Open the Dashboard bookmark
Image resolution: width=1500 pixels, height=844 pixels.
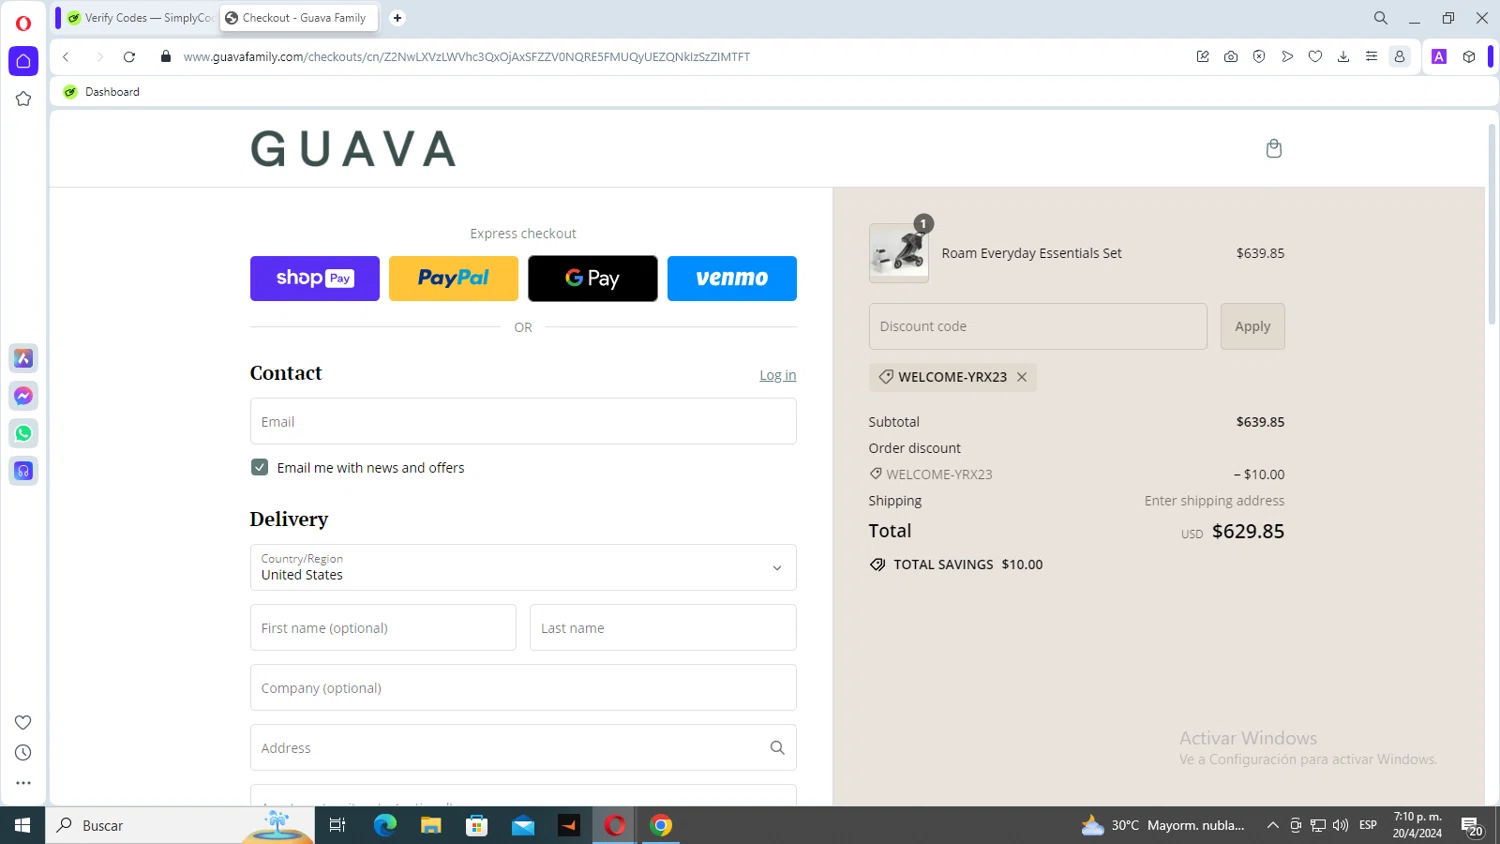(x=101, y=92)
